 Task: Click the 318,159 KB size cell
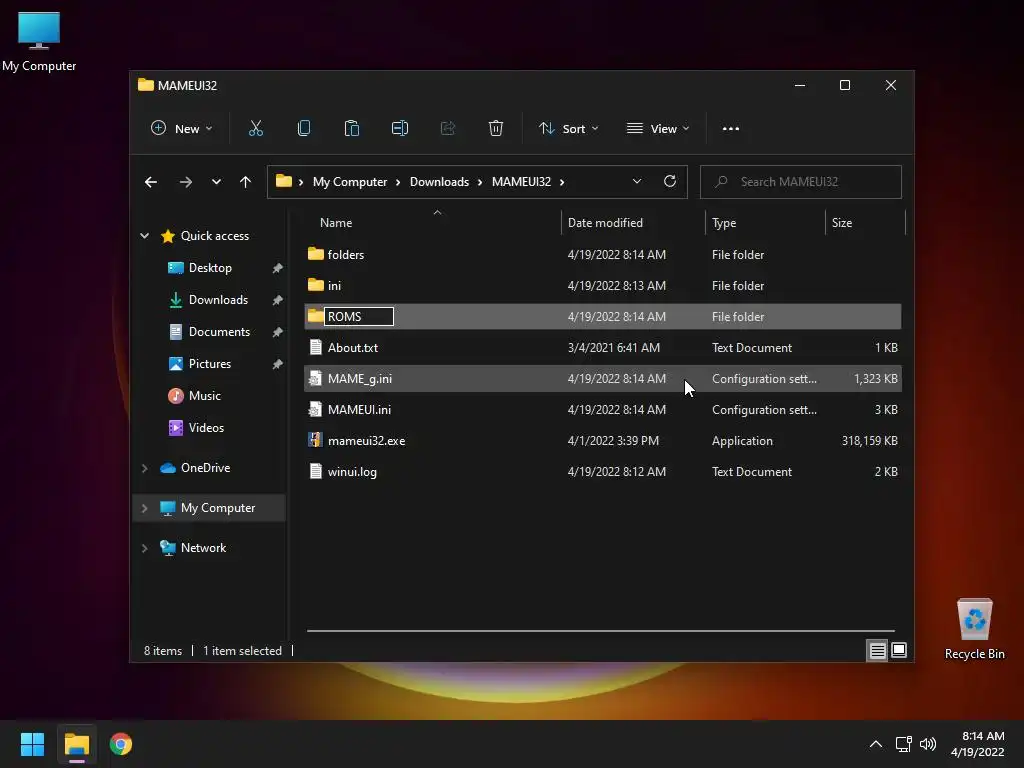point(869,441)
